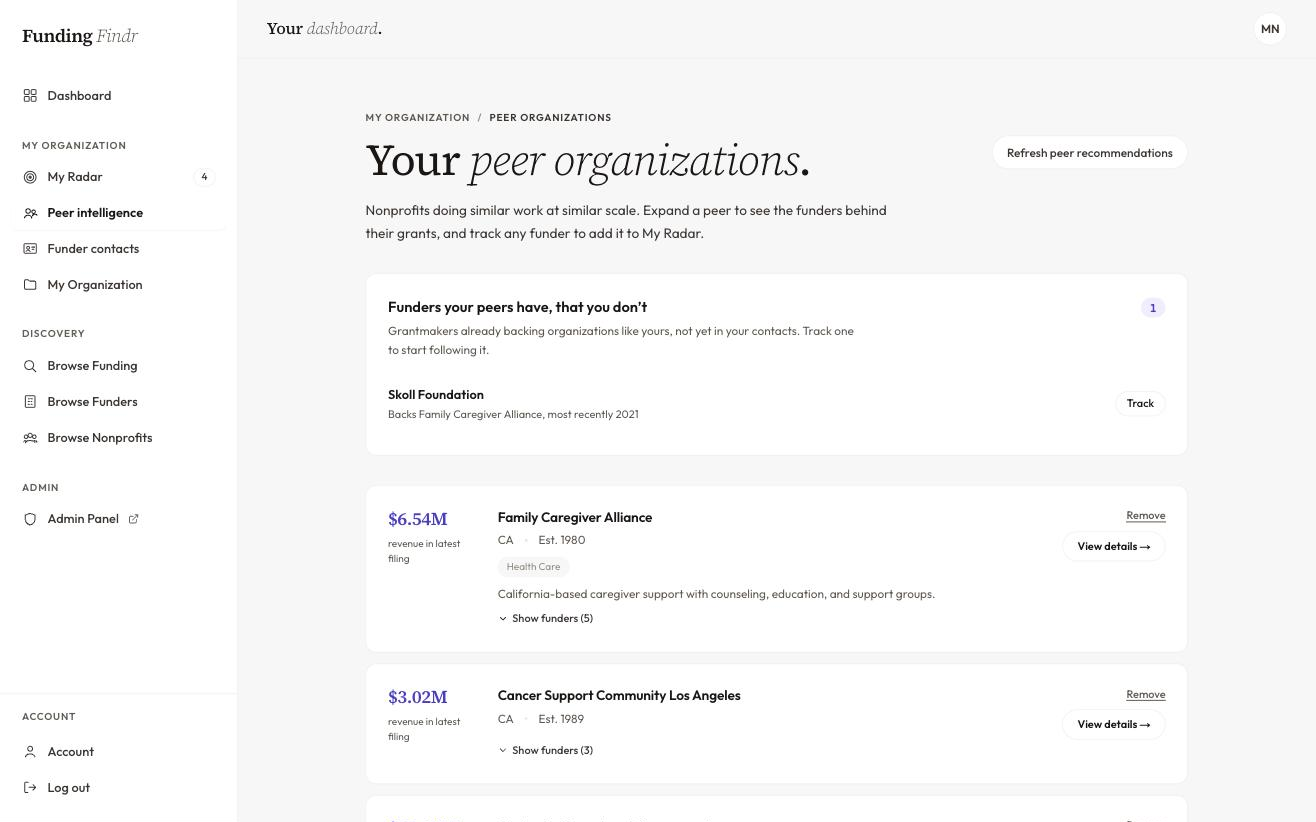Screen dimensions: 1316x822
Task: Click the My Radar target icon
Action: [30, 177]
